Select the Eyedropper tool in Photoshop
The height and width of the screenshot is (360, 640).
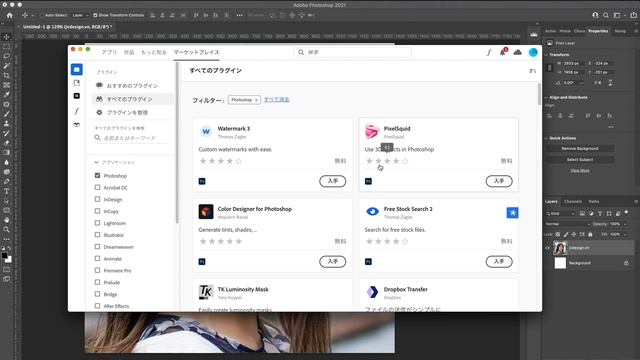(7, 95)
